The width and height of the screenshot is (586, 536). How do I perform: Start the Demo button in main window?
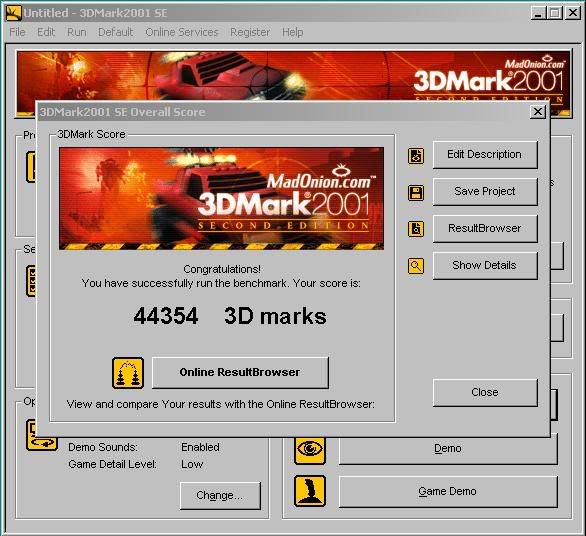(448, 449)
